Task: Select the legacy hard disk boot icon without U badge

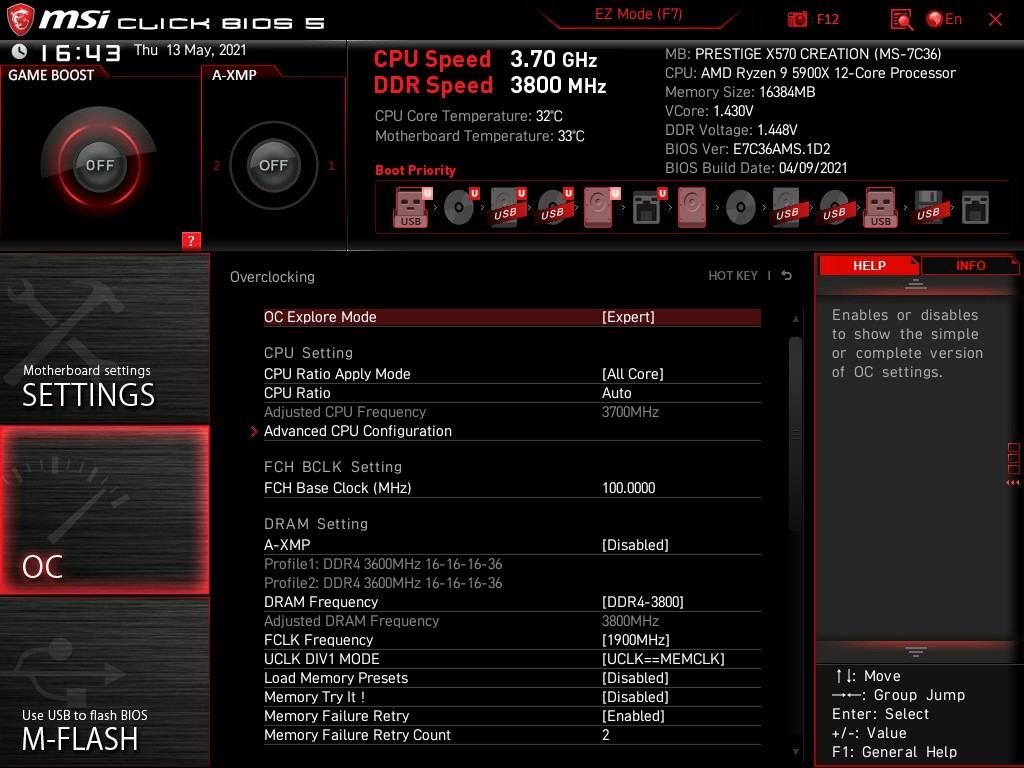Action: pos(692,208)
